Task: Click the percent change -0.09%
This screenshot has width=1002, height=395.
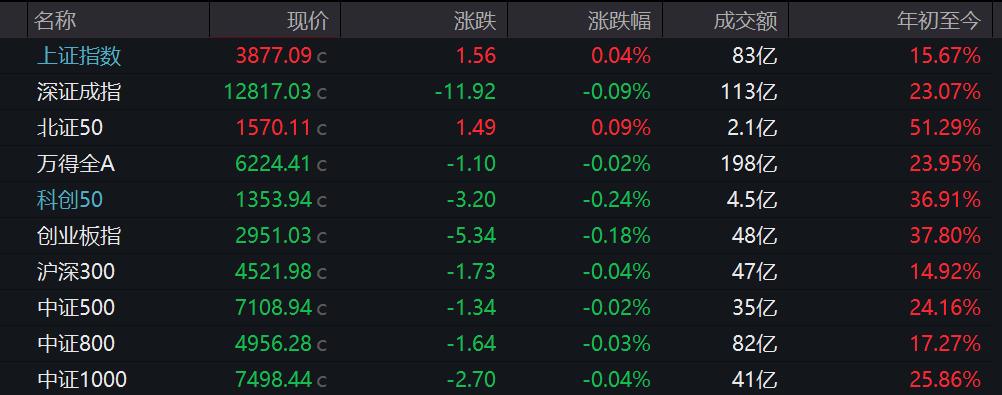Action: point(616,92)
